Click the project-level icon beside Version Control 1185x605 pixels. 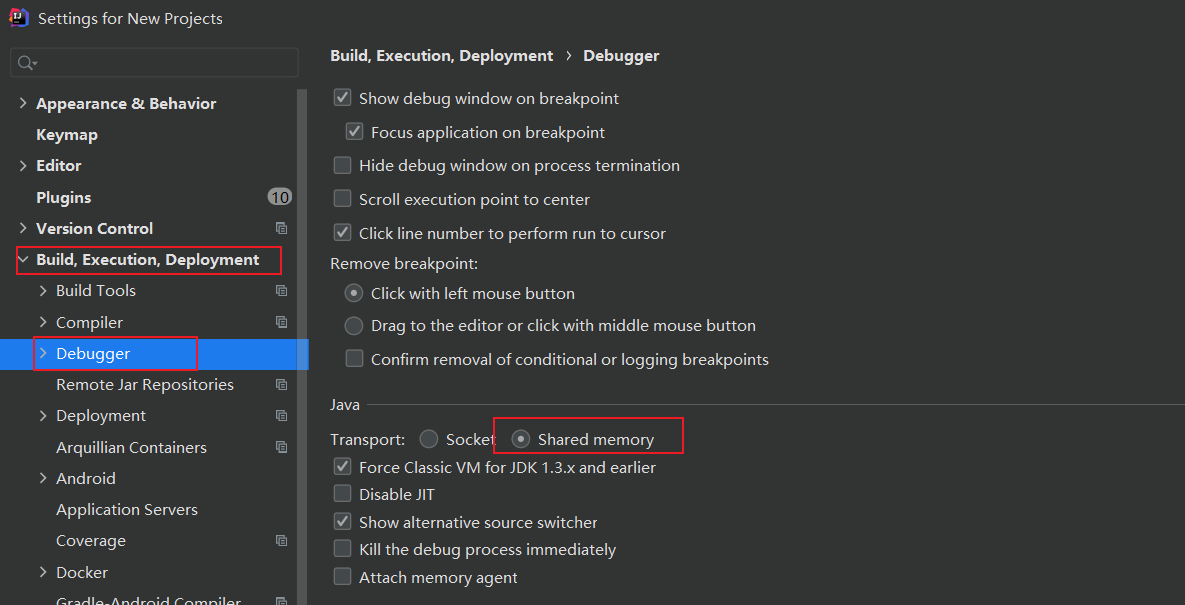point(281,228)
